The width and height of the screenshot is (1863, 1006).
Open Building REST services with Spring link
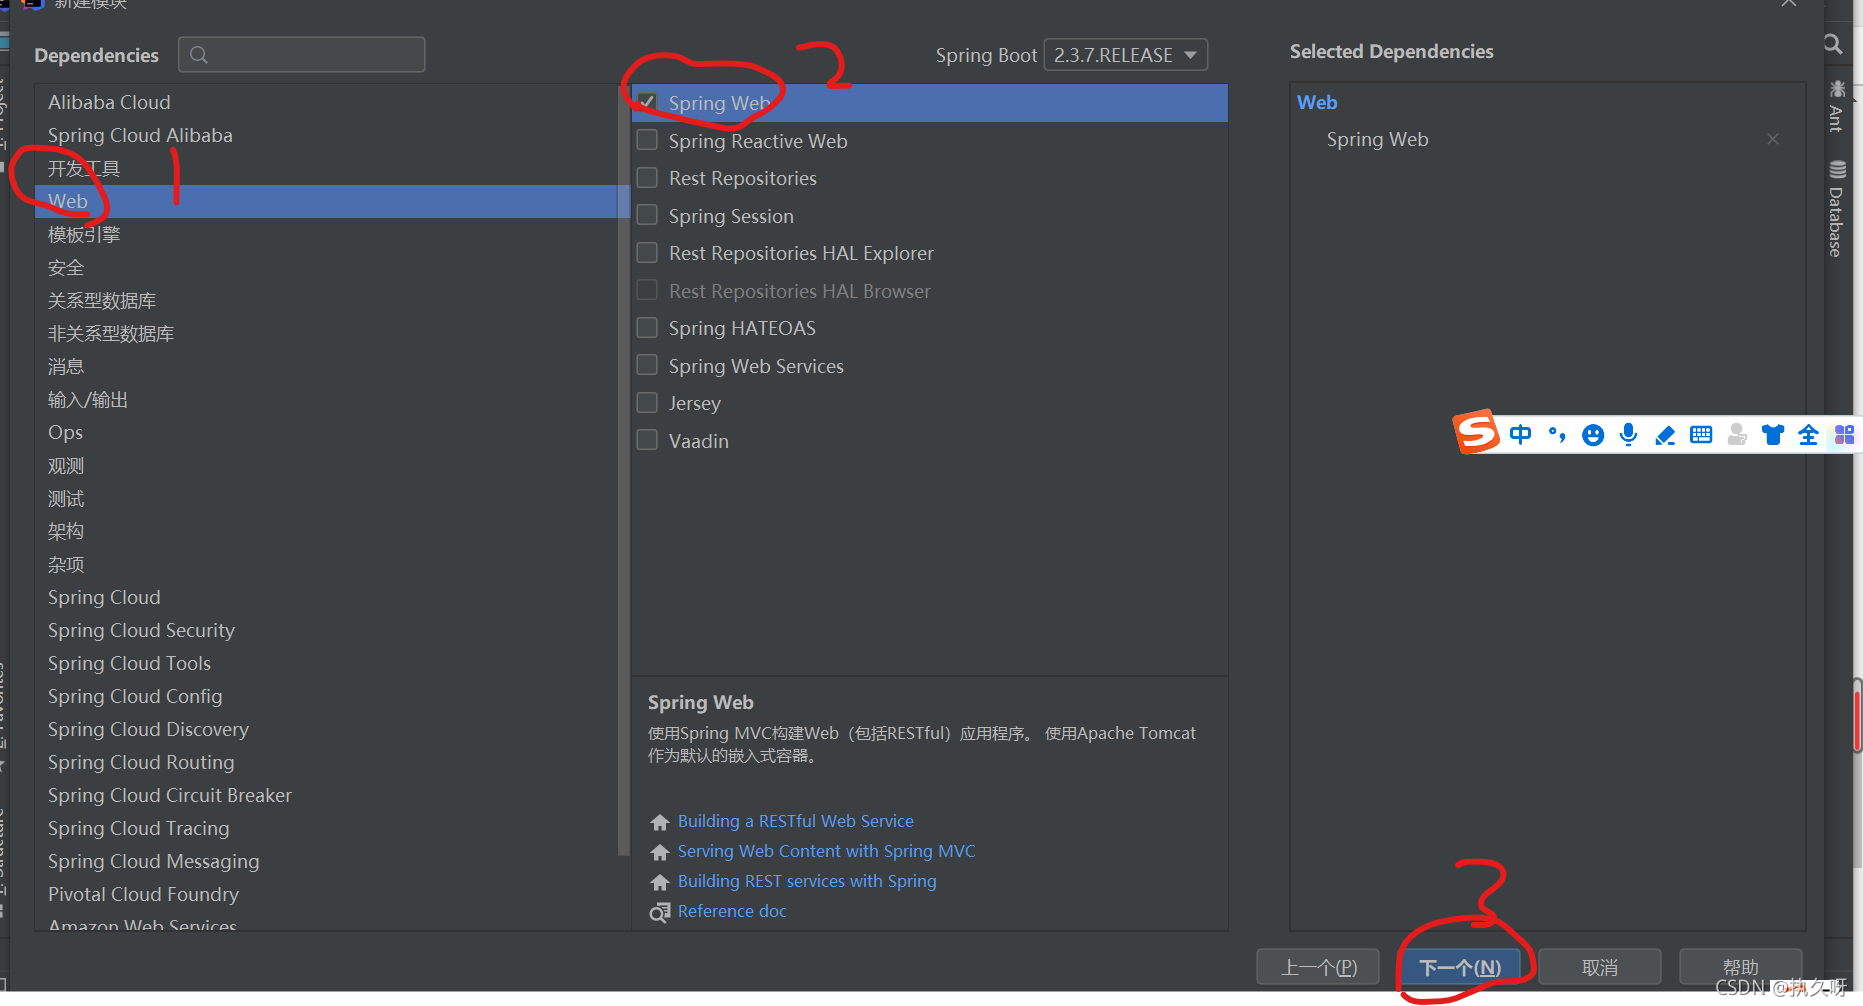point(807,881)
